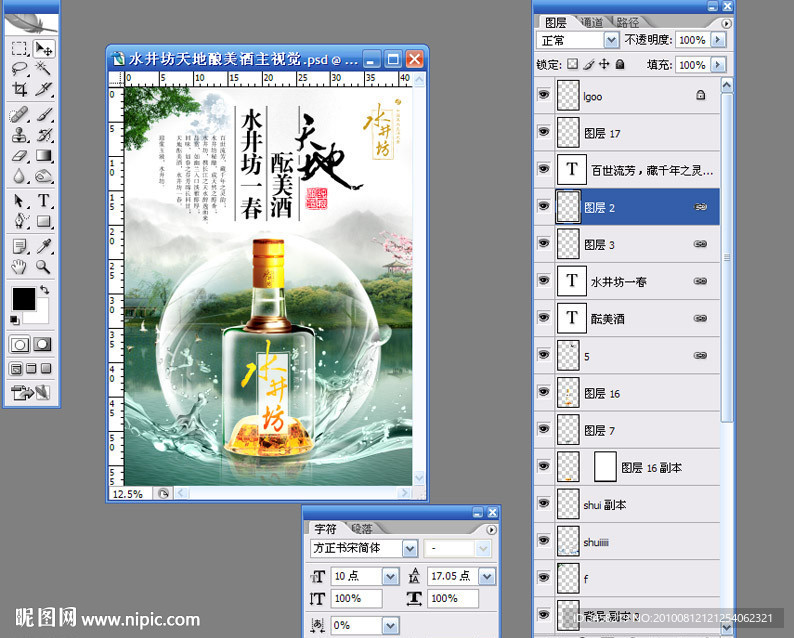Open the layers panel options menu
794x638 pixels.
point(726,23)
